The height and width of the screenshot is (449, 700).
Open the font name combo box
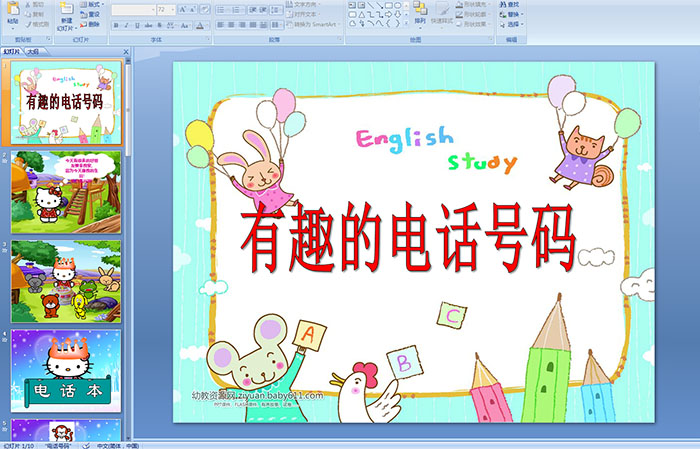(x=133, y=9)
